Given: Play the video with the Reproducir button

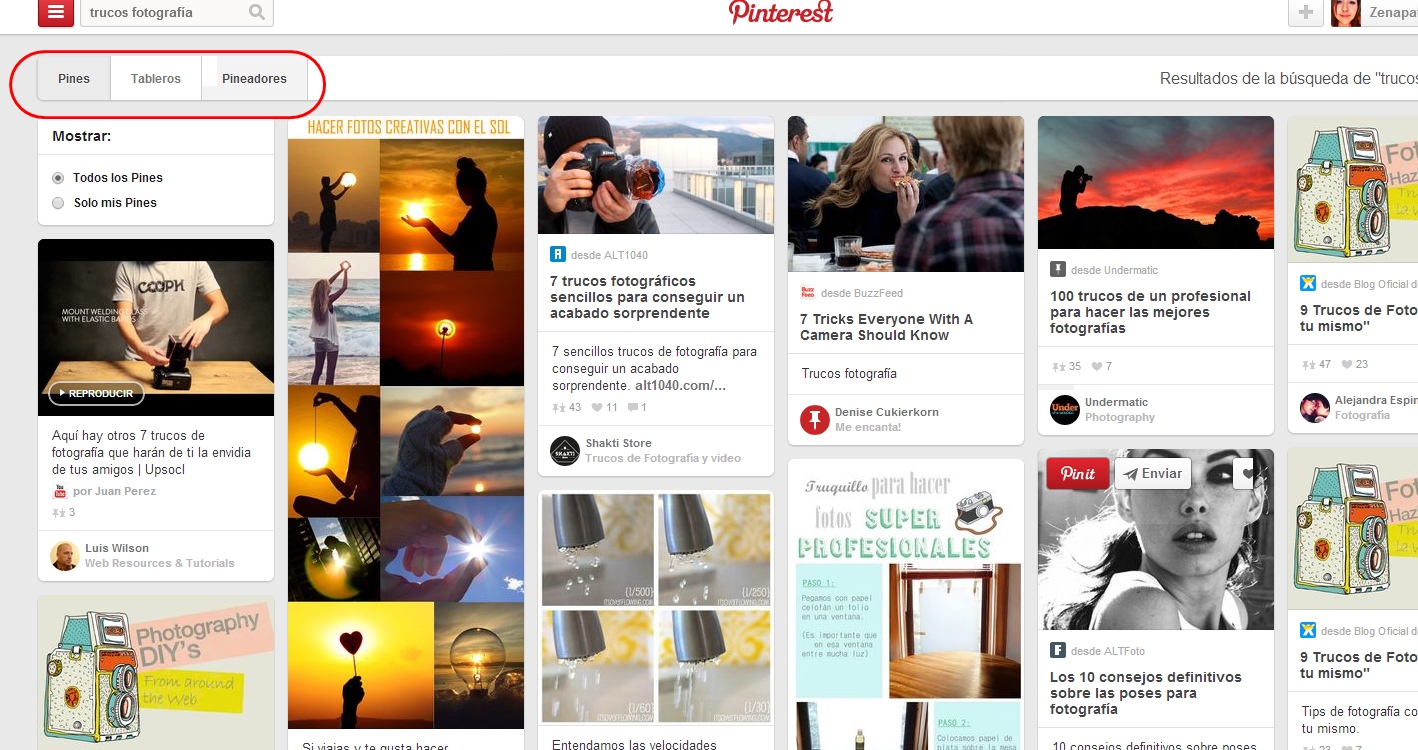Looking at the screenshot, I should coord(96,394).
